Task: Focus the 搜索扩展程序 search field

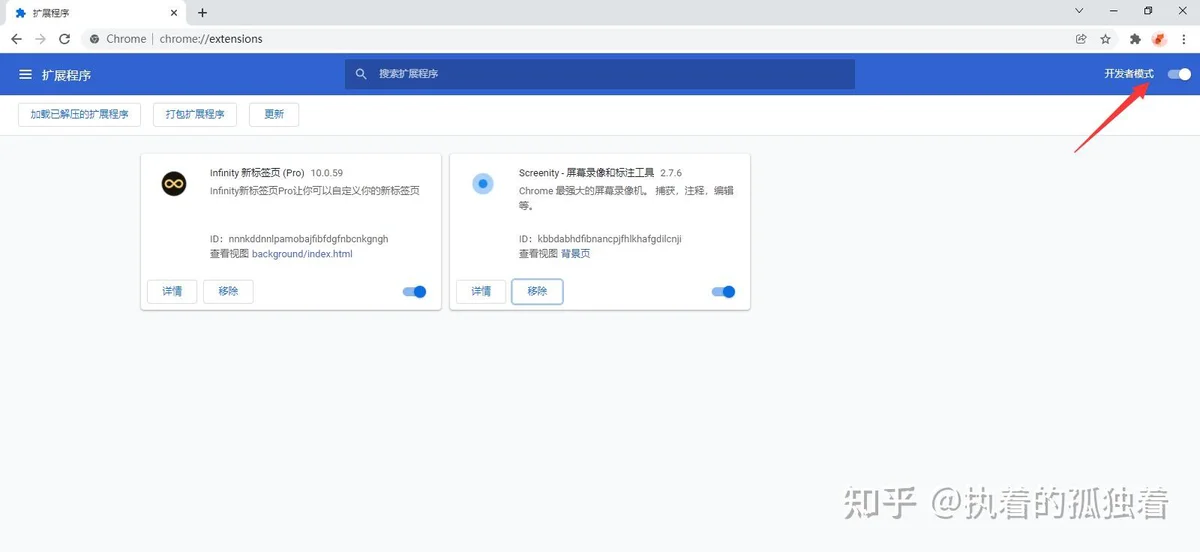Action: click(x=600, y=74)
